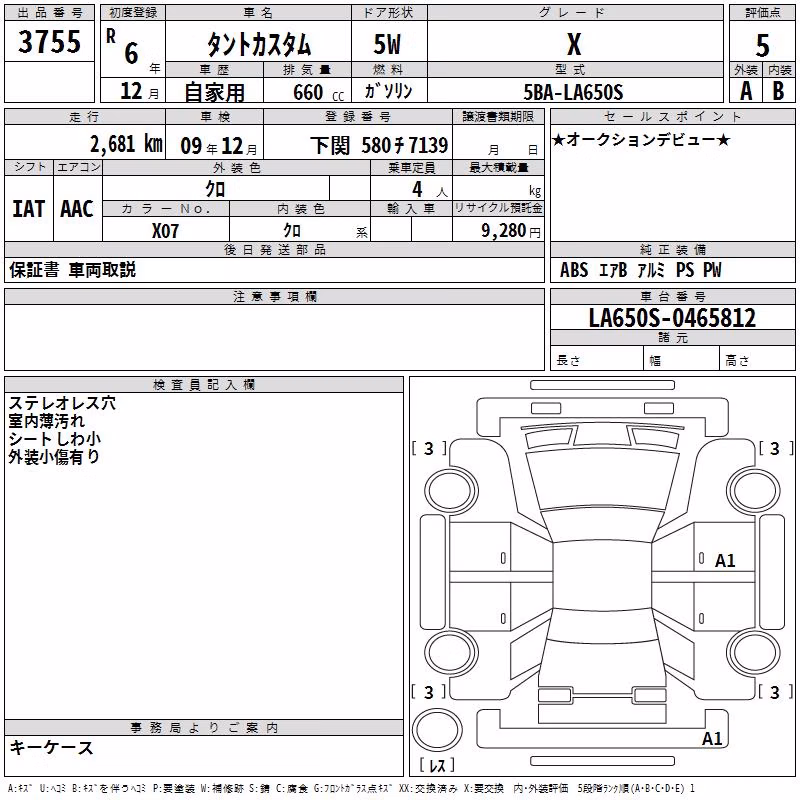Click the interior rating B
This screenshot has height=800, width=800.
778,91
